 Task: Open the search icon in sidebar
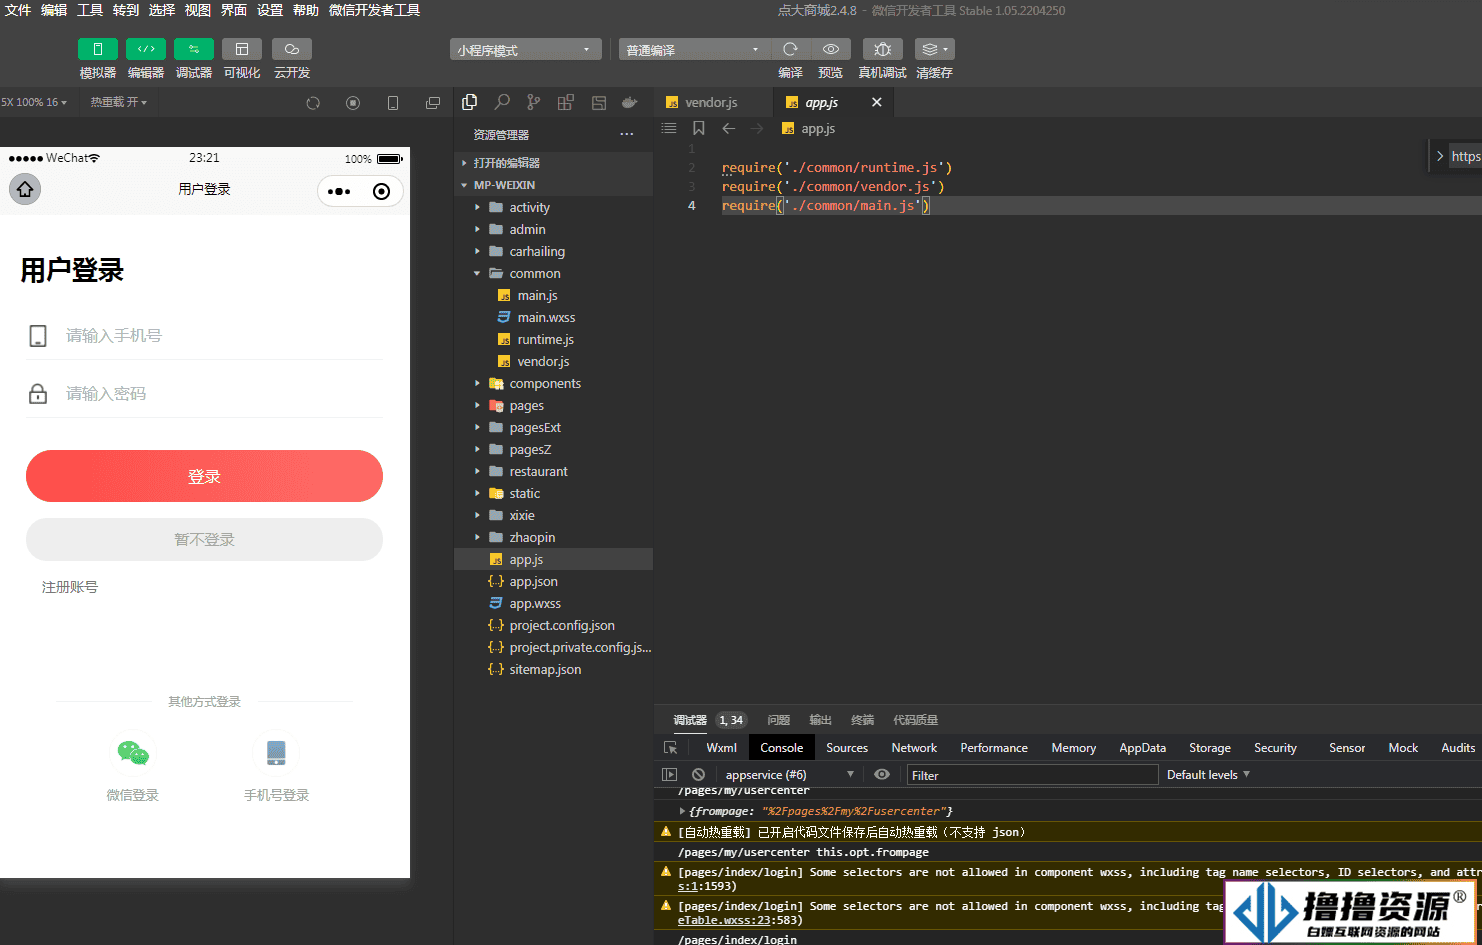click(502, 102)
